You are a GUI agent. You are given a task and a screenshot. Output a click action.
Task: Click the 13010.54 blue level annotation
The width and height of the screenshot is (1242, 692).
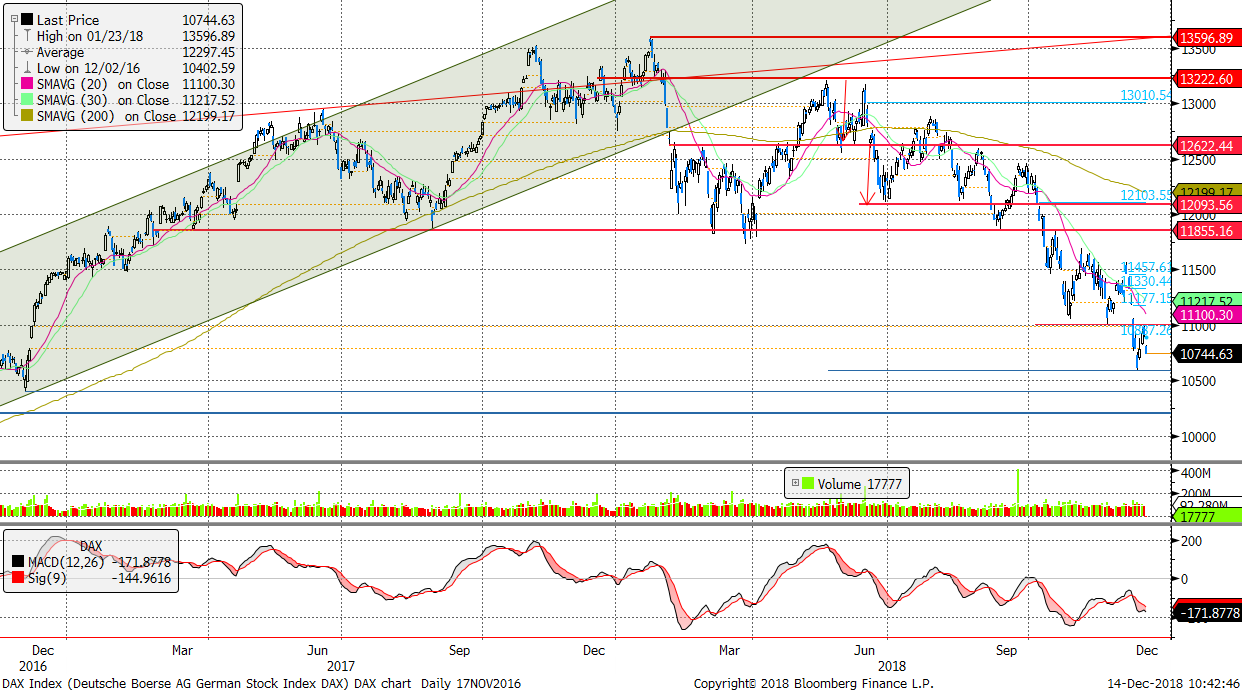point(1145,95)
